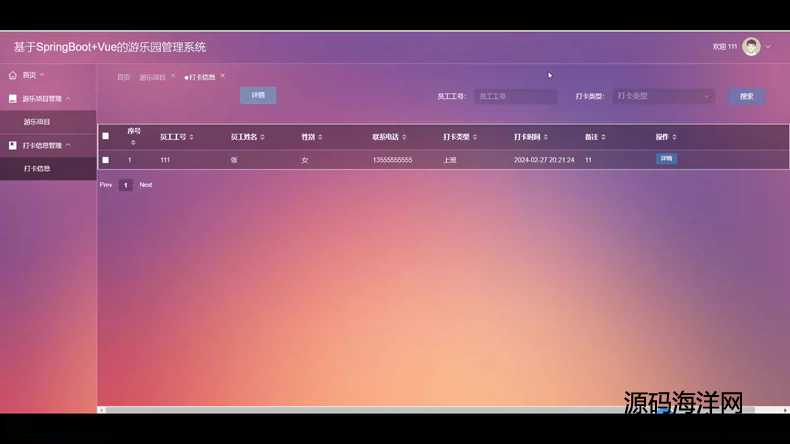Sort by 员工姓名 column arrows

[263, 137]
